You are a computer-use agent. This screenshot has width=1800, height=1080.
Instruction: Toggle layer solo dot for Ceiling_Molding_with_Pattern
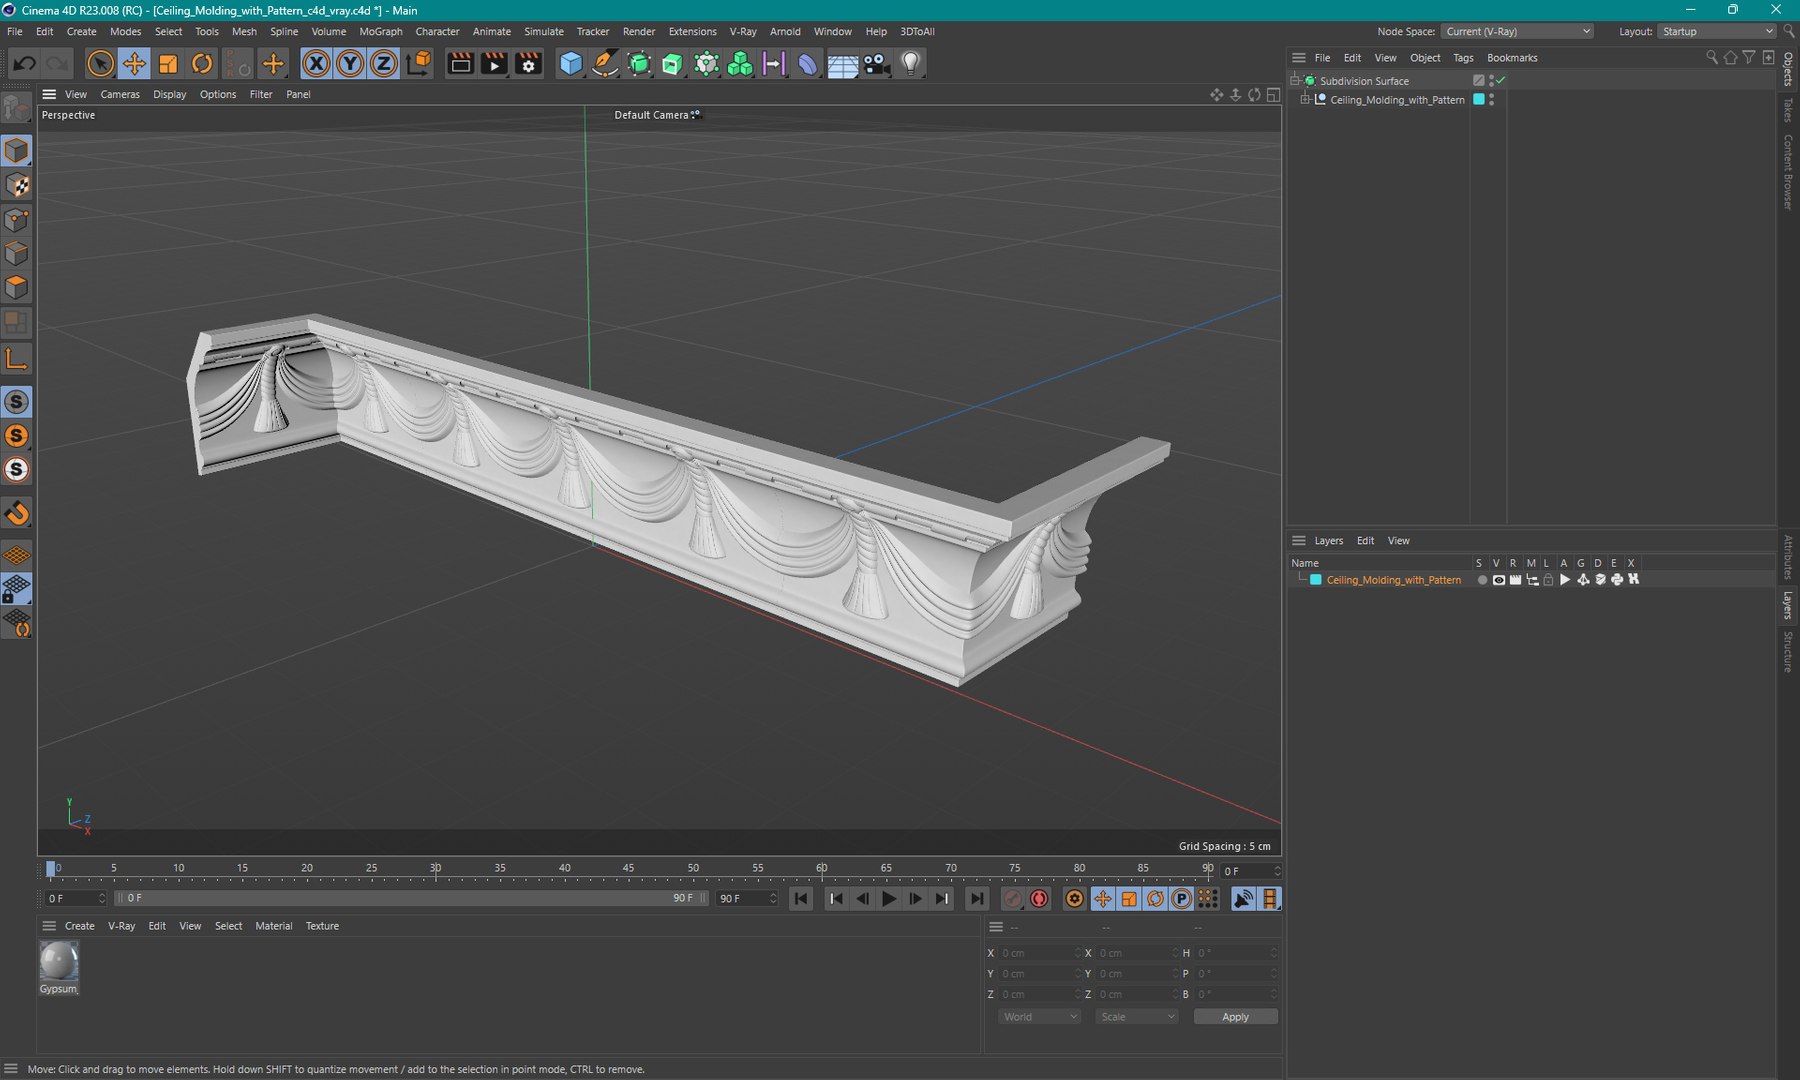point(1482,580)
